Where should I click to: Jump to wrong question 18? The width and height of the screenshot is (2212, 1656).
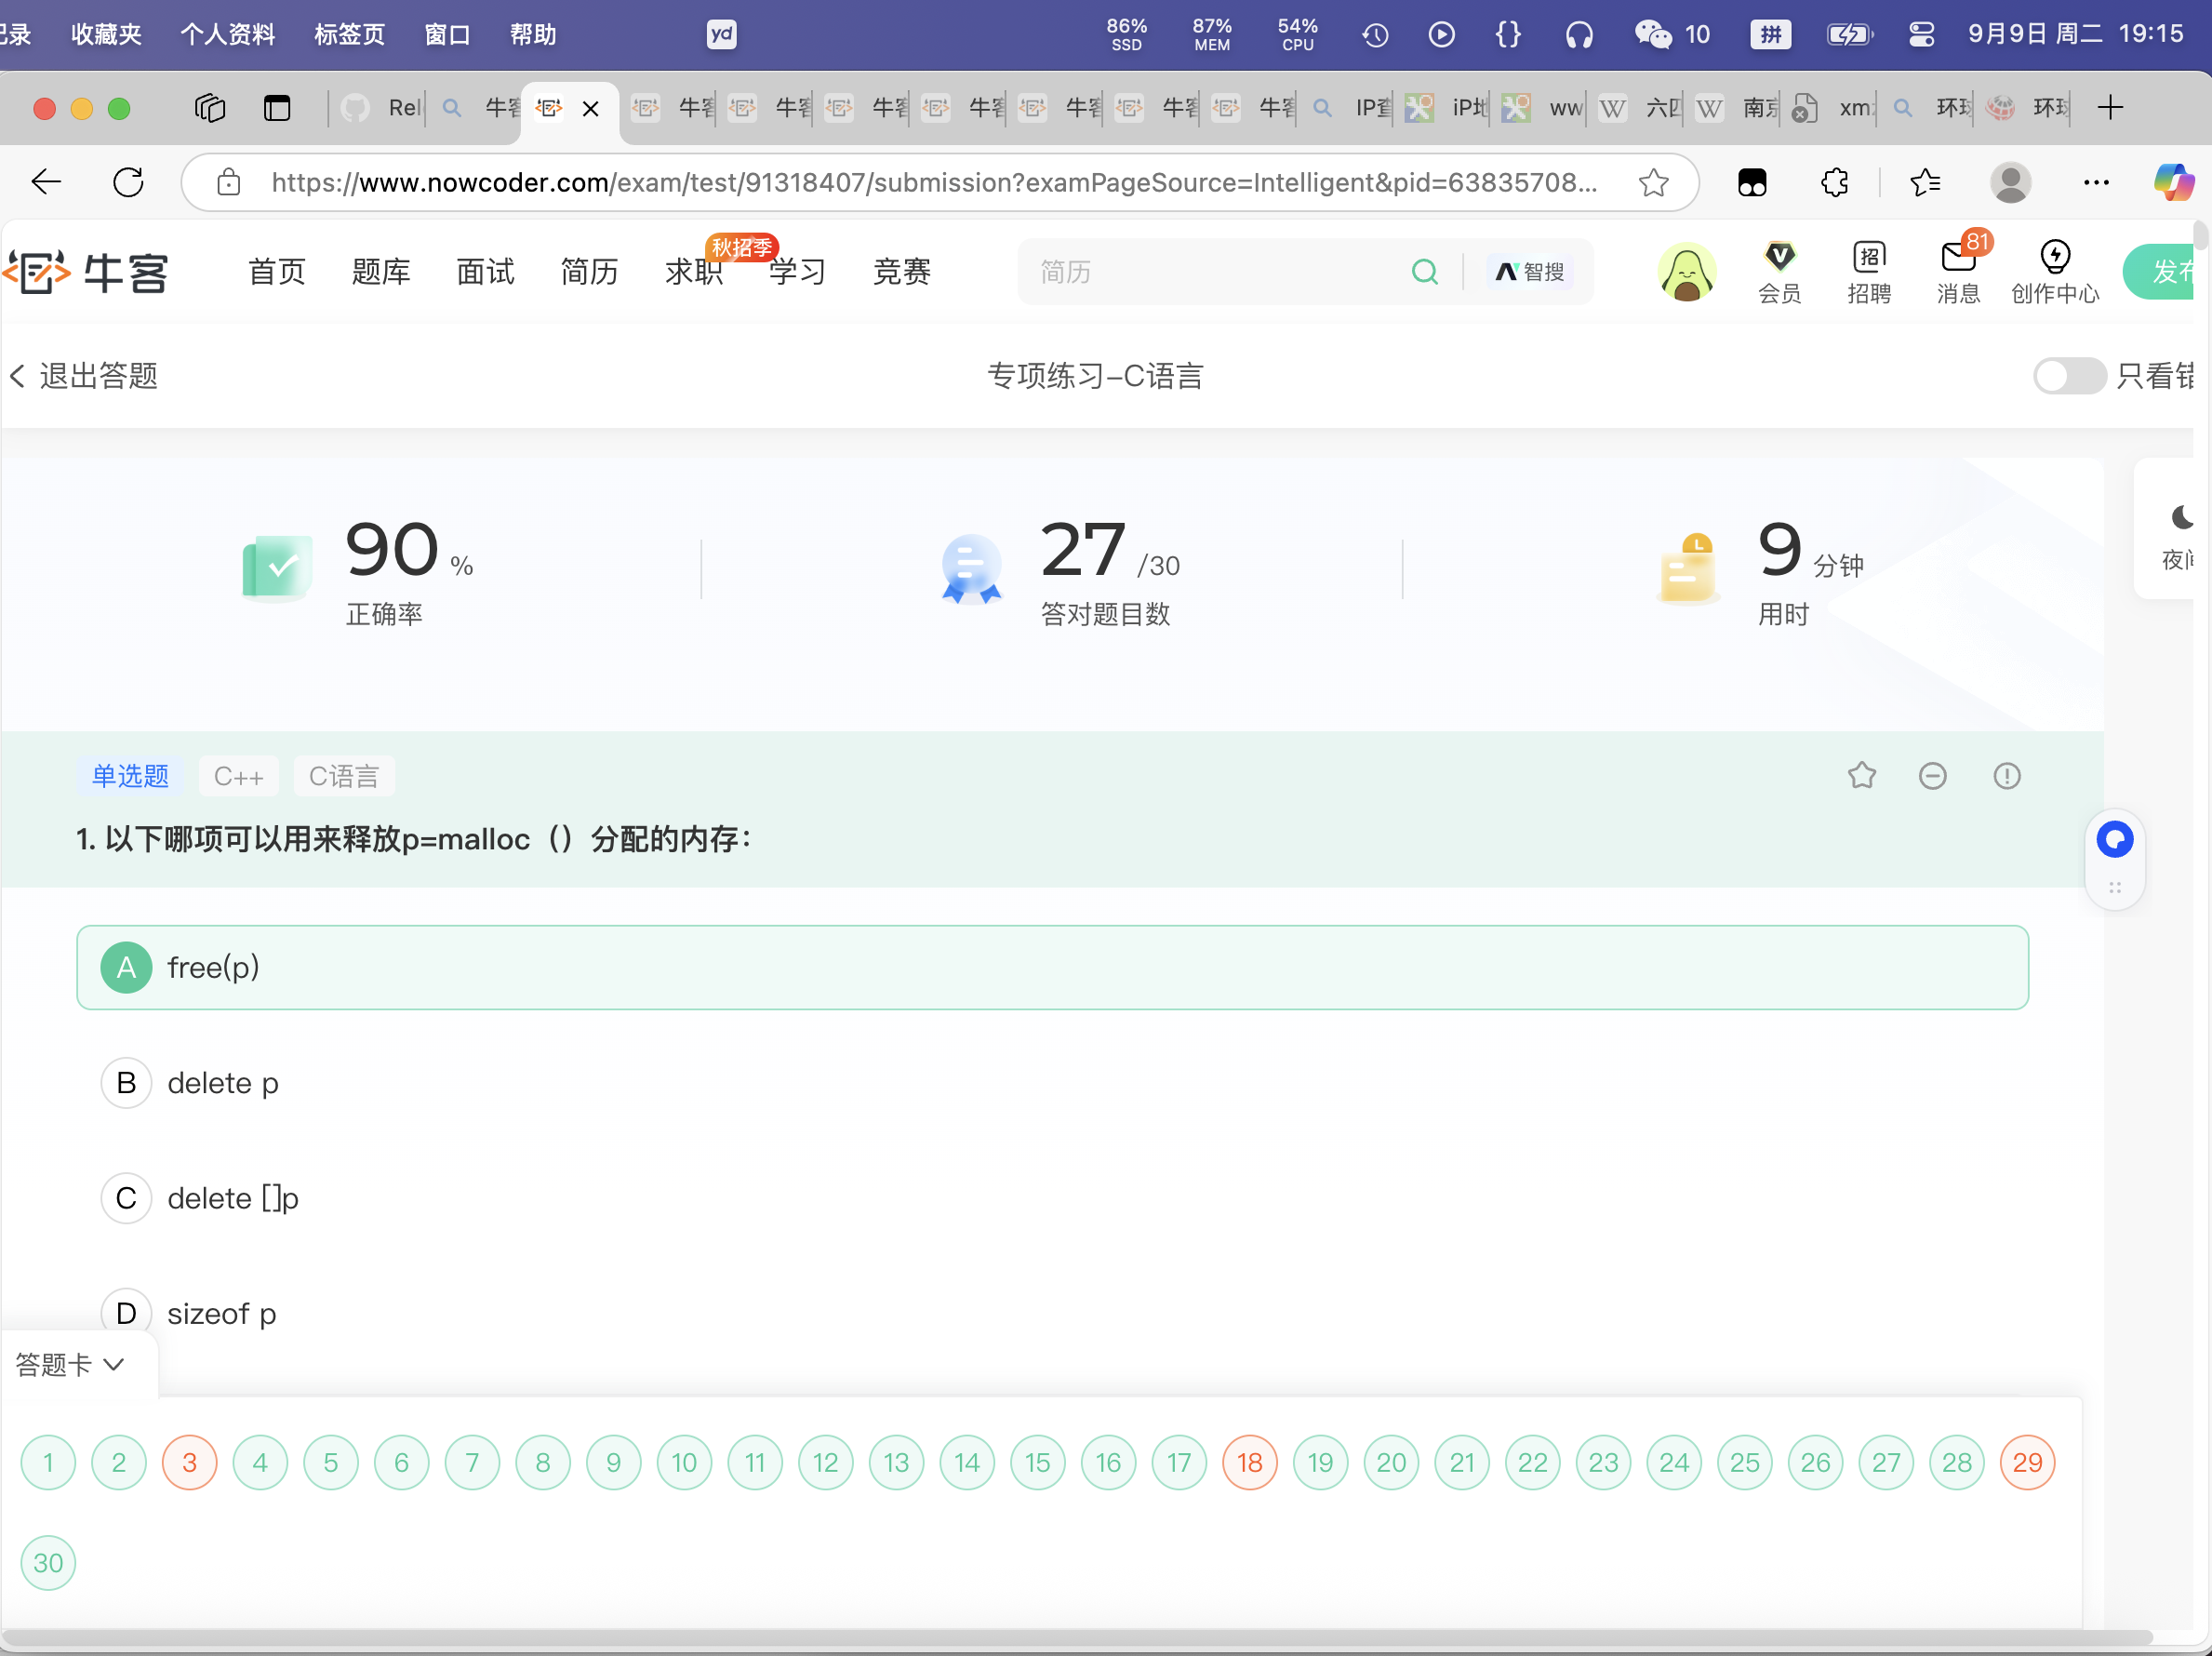(1249, 1462)
